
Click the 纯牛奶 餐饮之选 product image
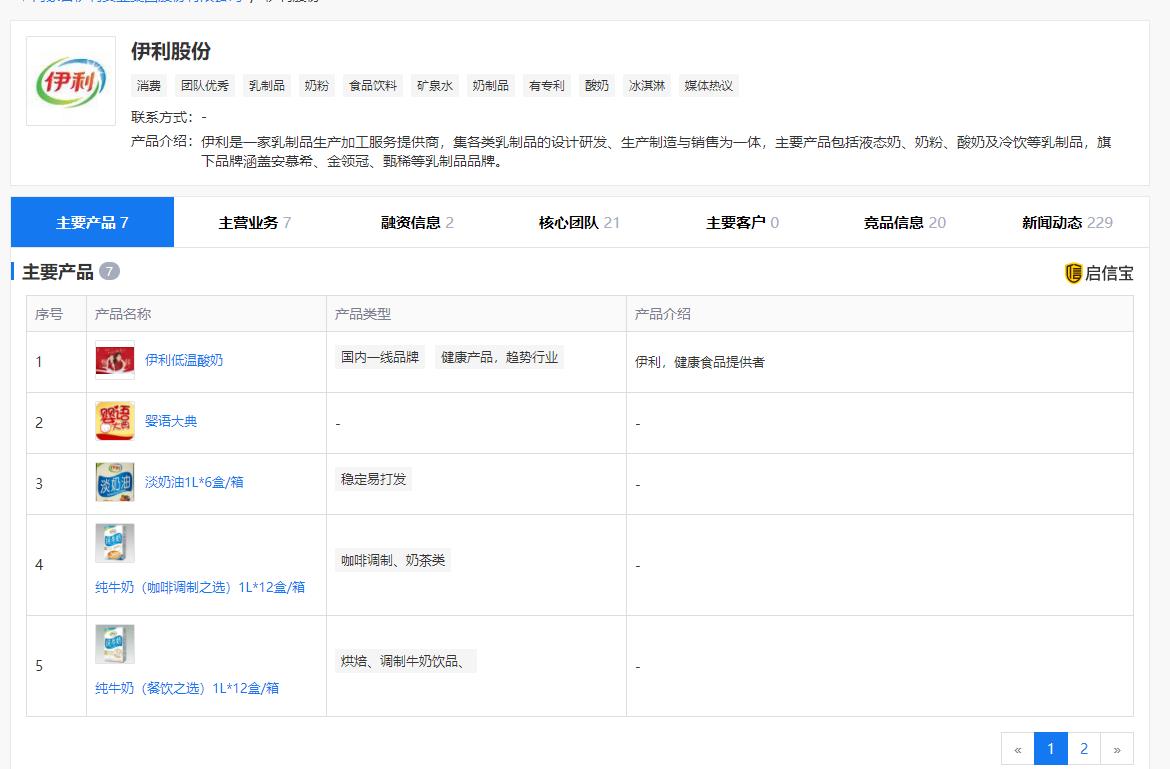pyautogui.click(x=115, y=644)
